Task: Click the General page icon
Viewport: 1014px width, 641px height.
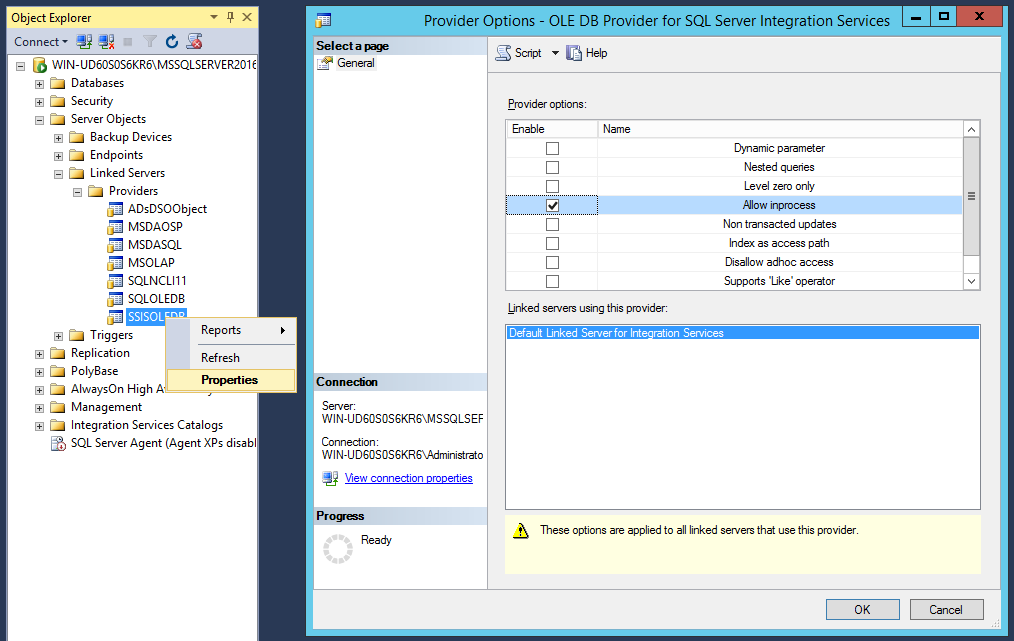Action: pos(325,63)
